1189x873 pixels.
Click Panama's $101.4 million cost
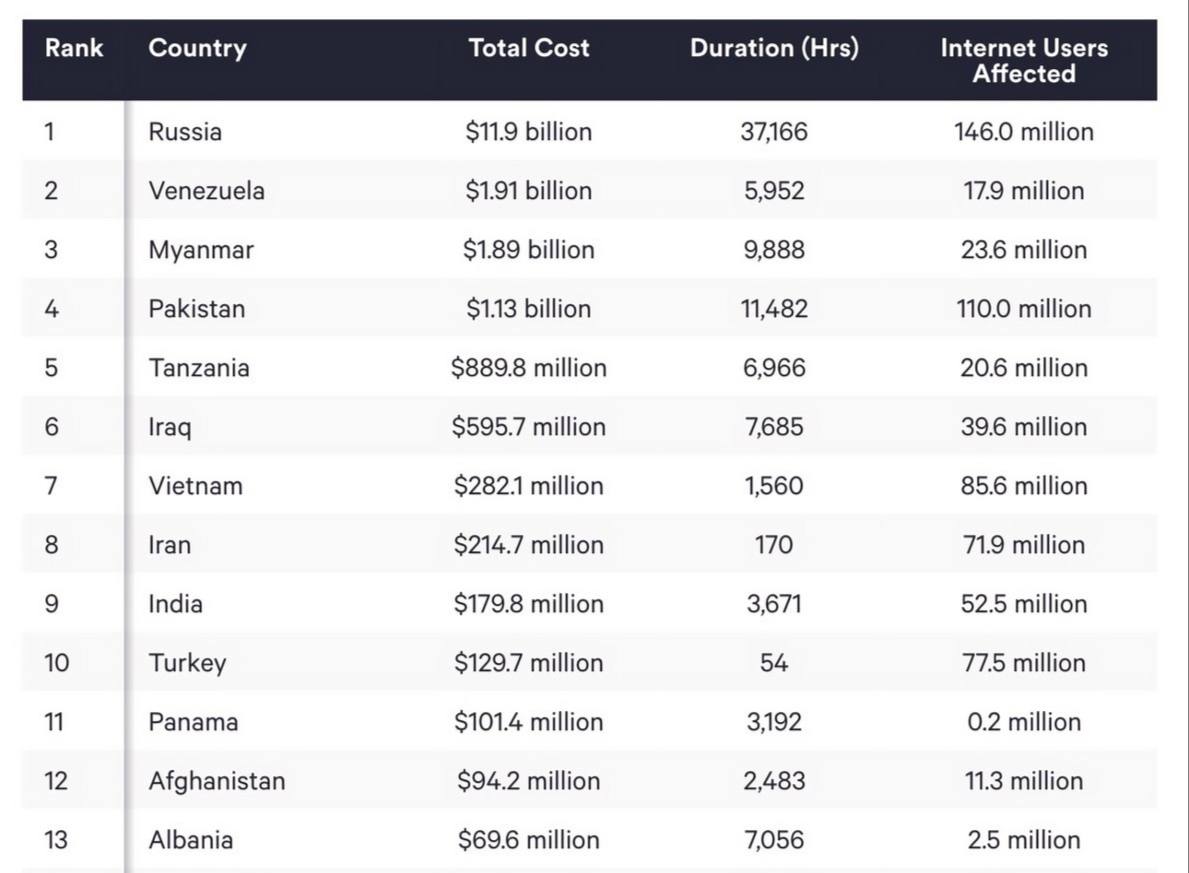[x=528, y=722]
